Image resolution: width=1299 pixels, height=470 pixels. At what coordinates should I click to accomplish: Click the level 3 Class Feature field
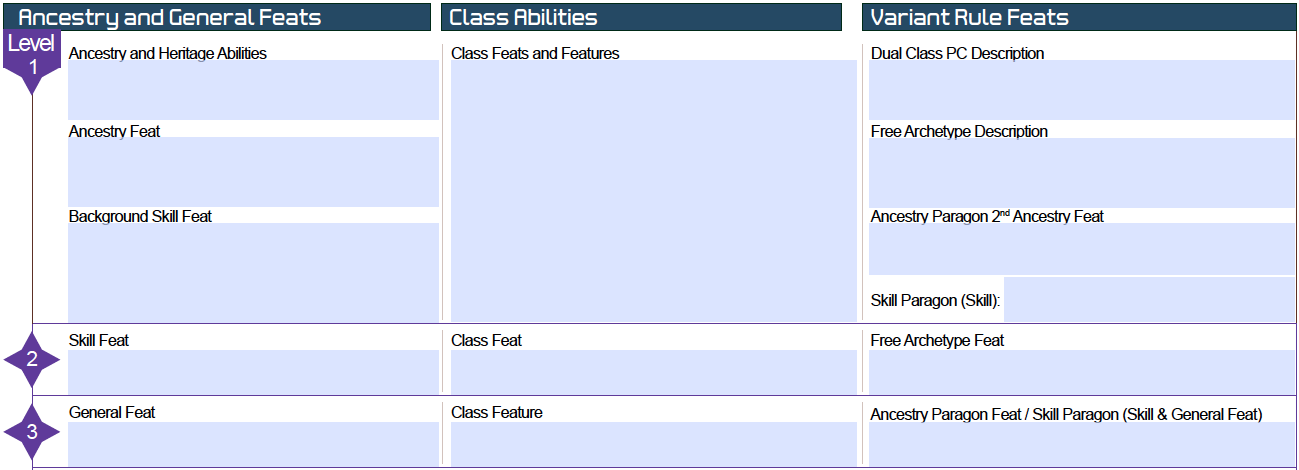coord(654,443)
